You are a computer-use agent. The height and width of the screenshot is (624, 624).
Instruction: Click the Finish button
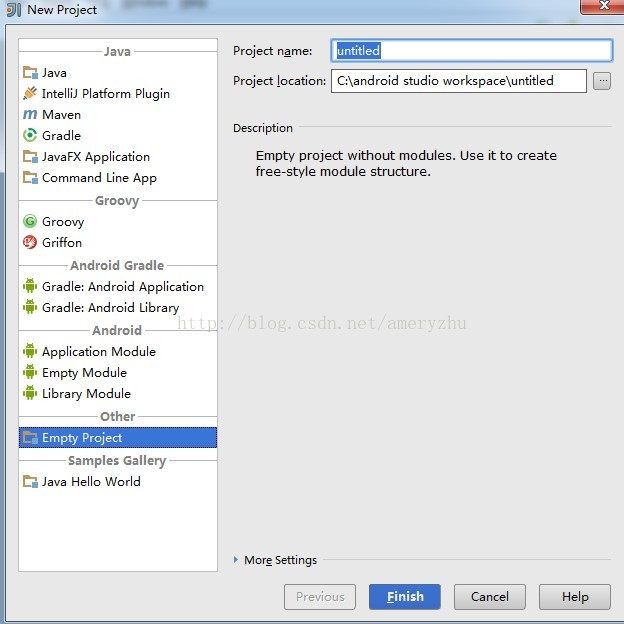(405, 597)
